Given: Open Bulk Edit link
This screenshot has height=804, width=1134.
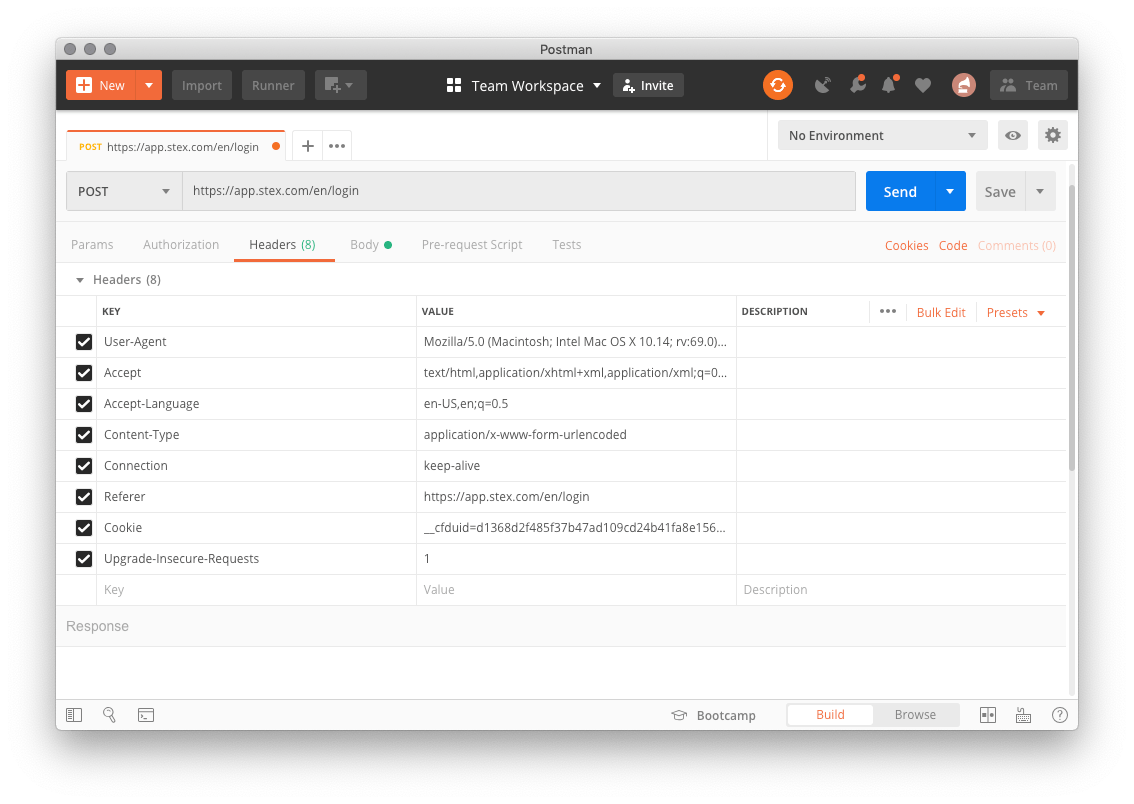Looking at the screenshot, I should (x=941, y=312).
